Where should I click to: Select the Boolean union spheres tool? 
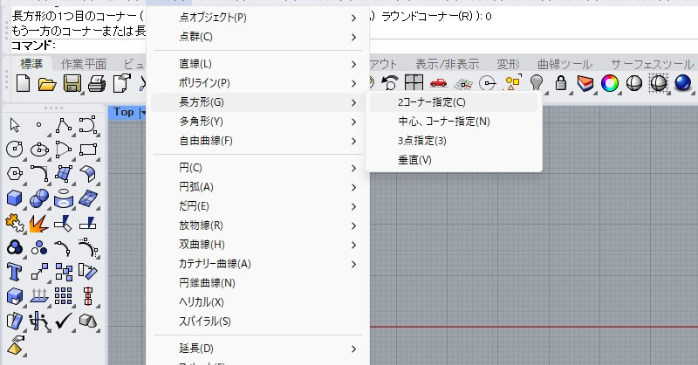tap(39, 198)
